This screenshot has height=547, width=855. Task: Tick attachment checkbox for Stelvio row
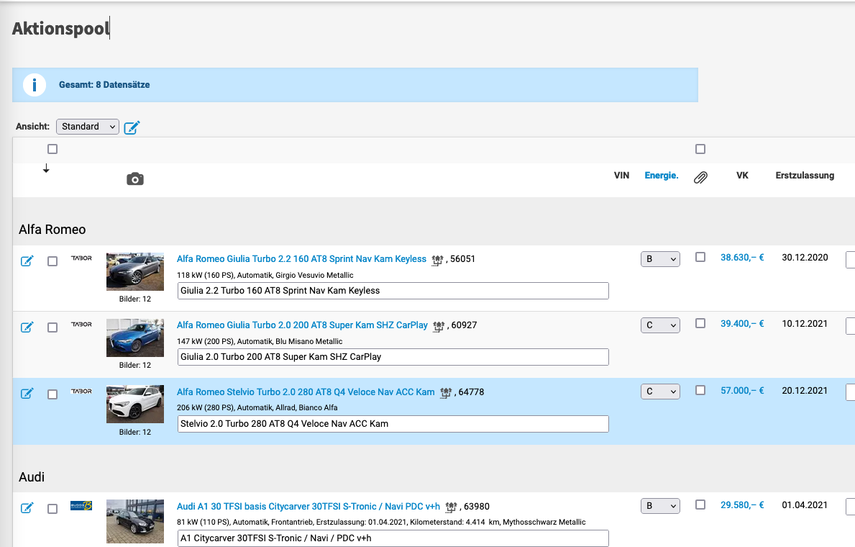[x=700, y=390]
